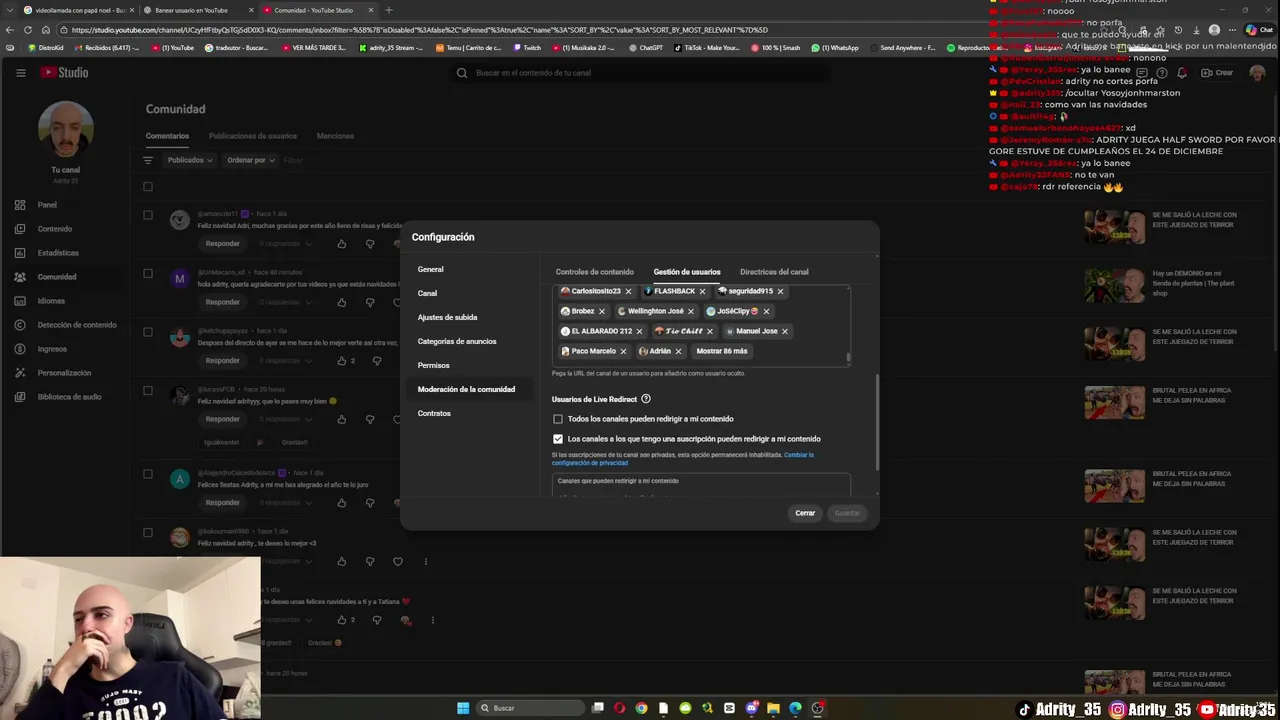Click the channel search field
This screenshot has height=720, width=1280.
640,73
